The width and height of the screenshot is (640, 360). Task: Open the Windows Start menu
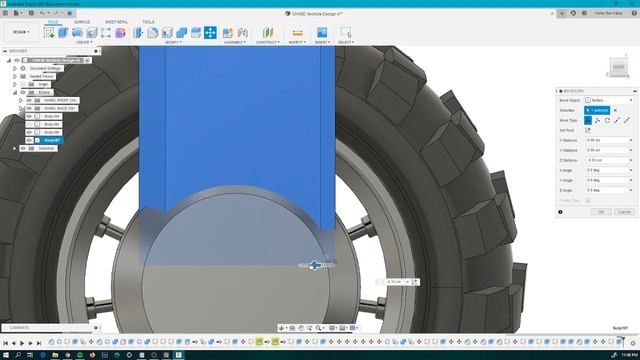[x=6, y=355]
